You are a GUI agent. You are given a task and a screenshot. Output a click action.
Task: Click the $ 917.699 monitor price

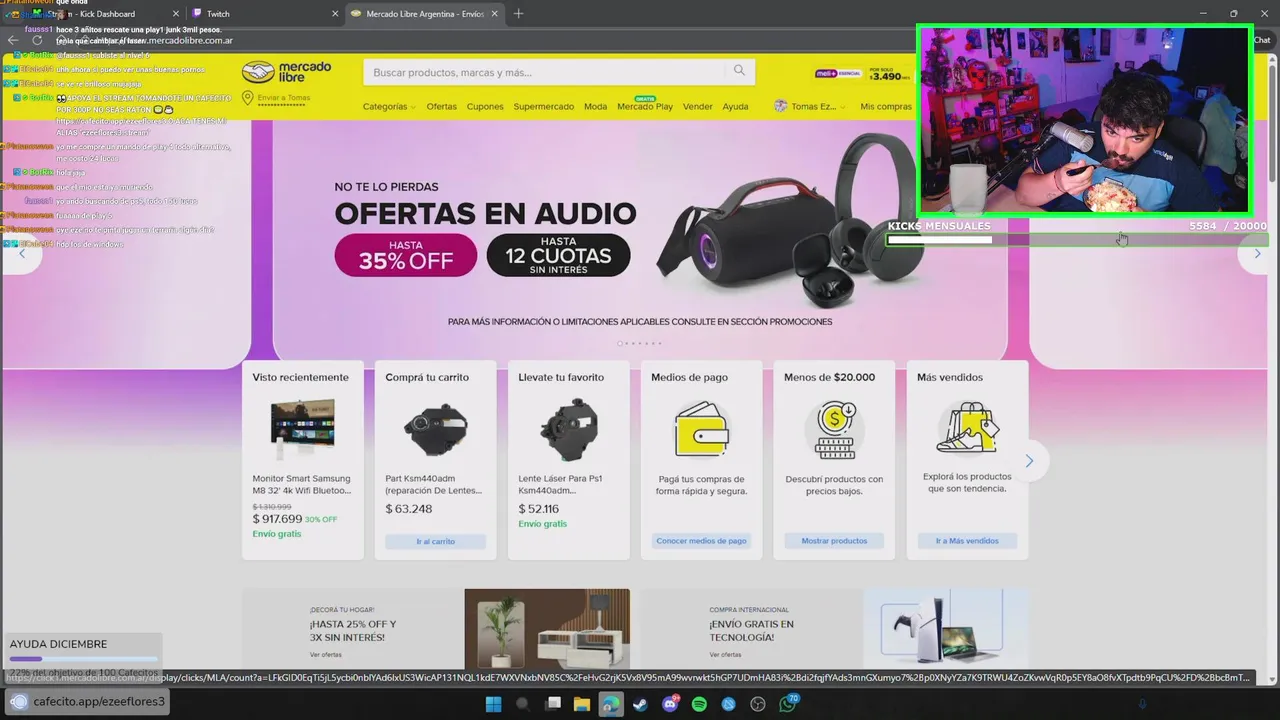pyautogui.click(x=277, y=519)
